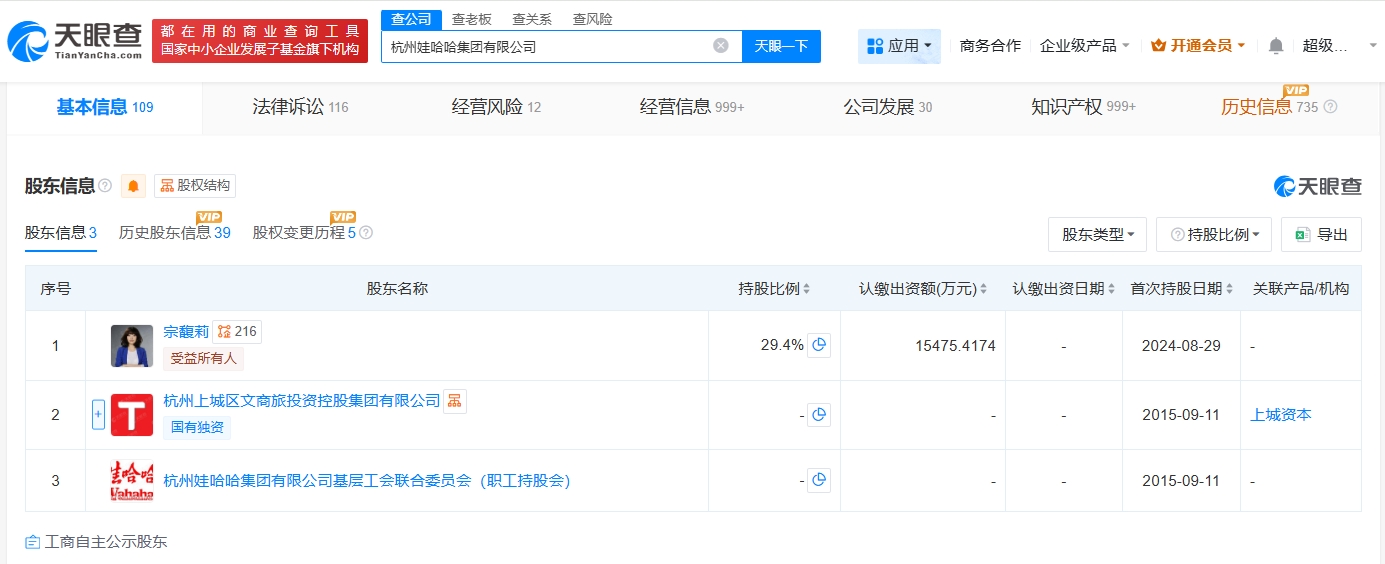
Task: Click the notification bell in top bar
Action: [1275, 46]
